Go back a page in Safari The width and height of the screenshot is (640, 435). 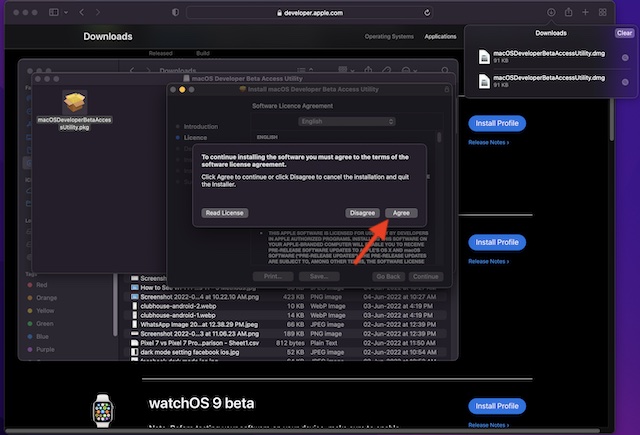click(82, 13)
